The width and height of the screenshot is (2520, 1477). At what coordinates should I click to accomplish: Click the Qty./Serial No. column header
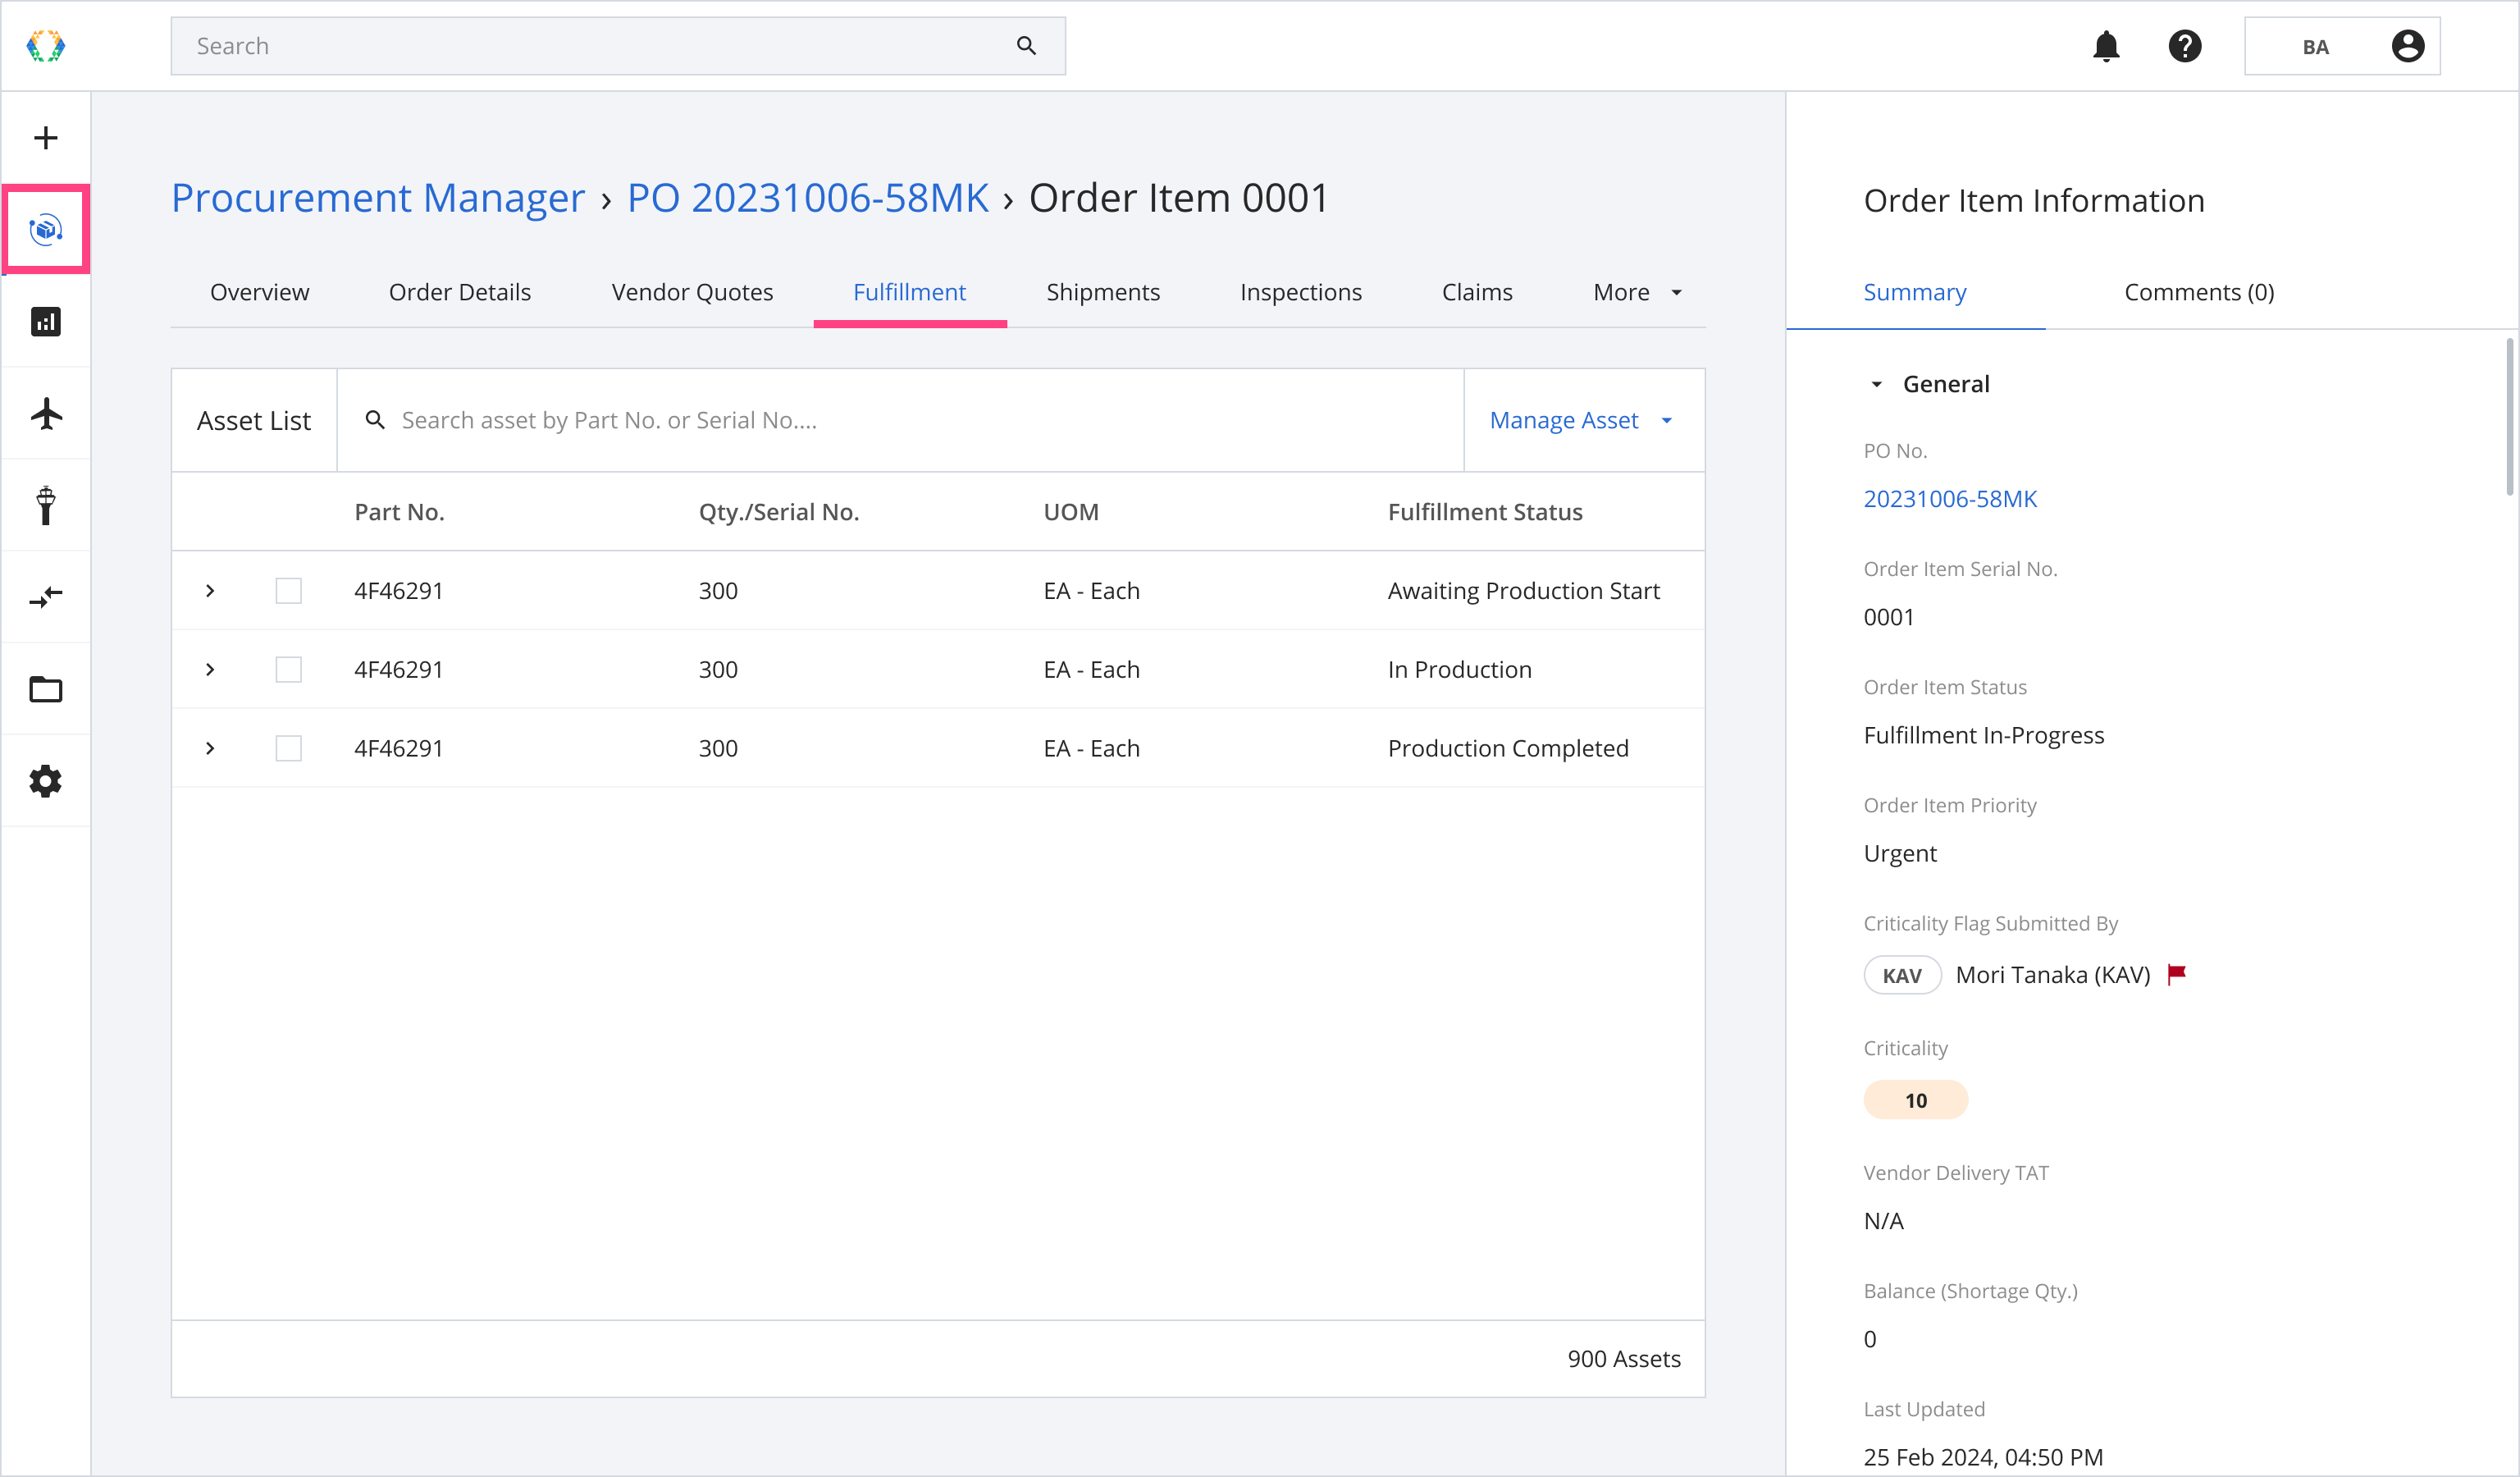779,512
